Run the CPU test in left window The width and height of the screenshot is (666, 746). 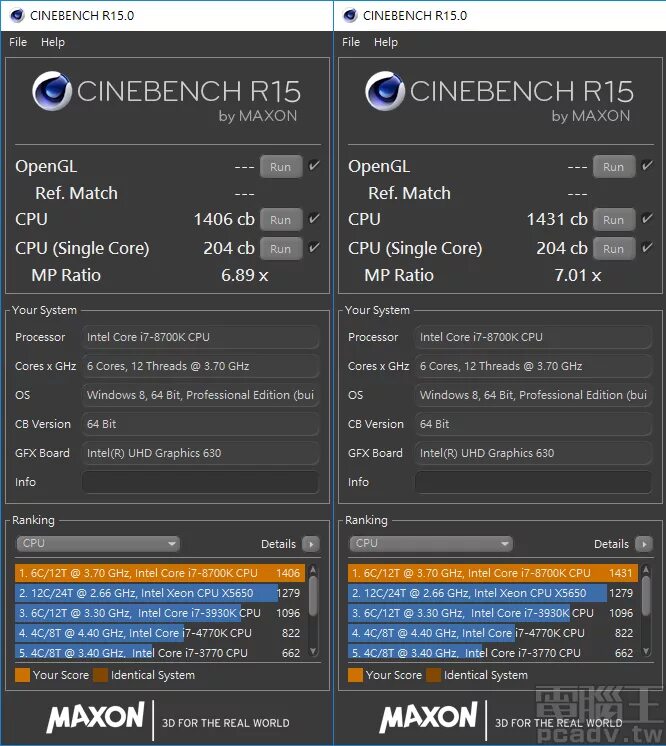pos(281,220)
